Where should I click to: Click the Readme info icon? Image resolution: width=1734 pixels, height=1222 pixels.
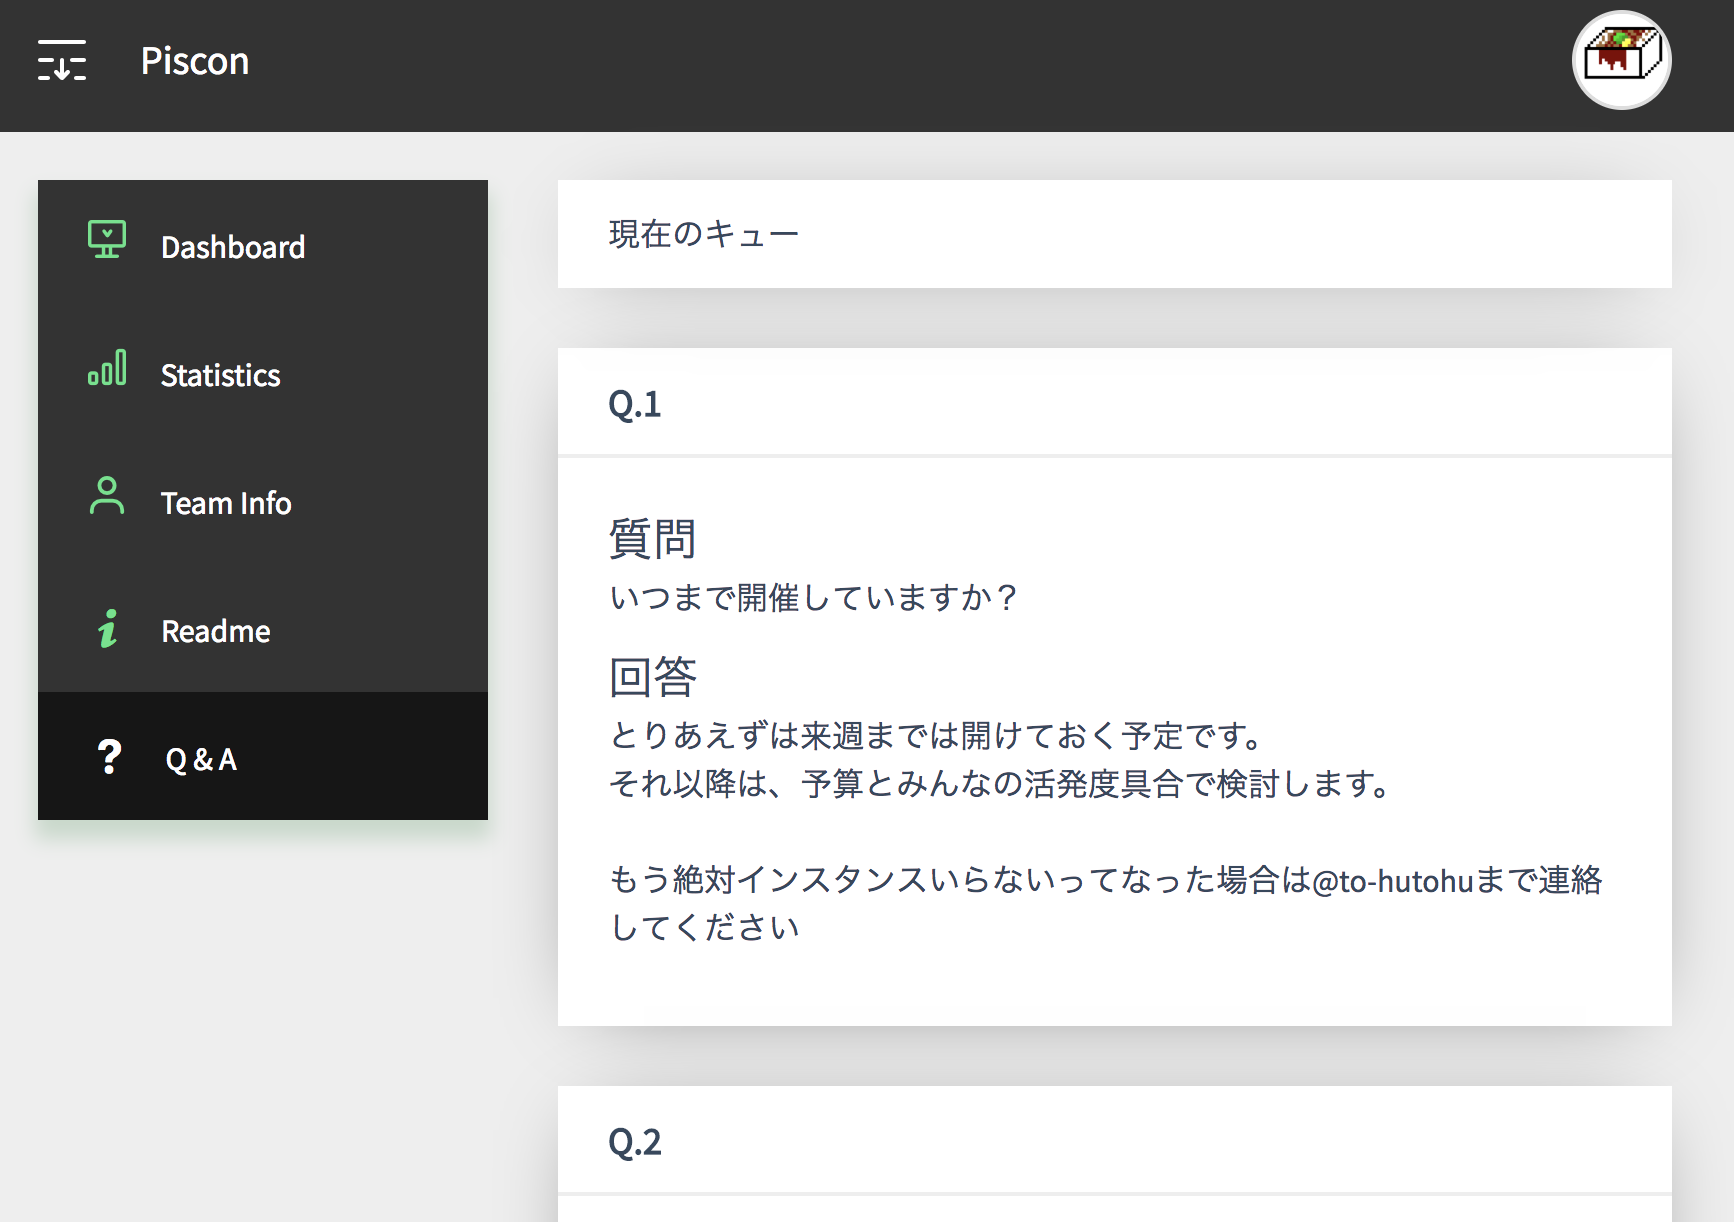pyautogui.click(x=107, y=629)
